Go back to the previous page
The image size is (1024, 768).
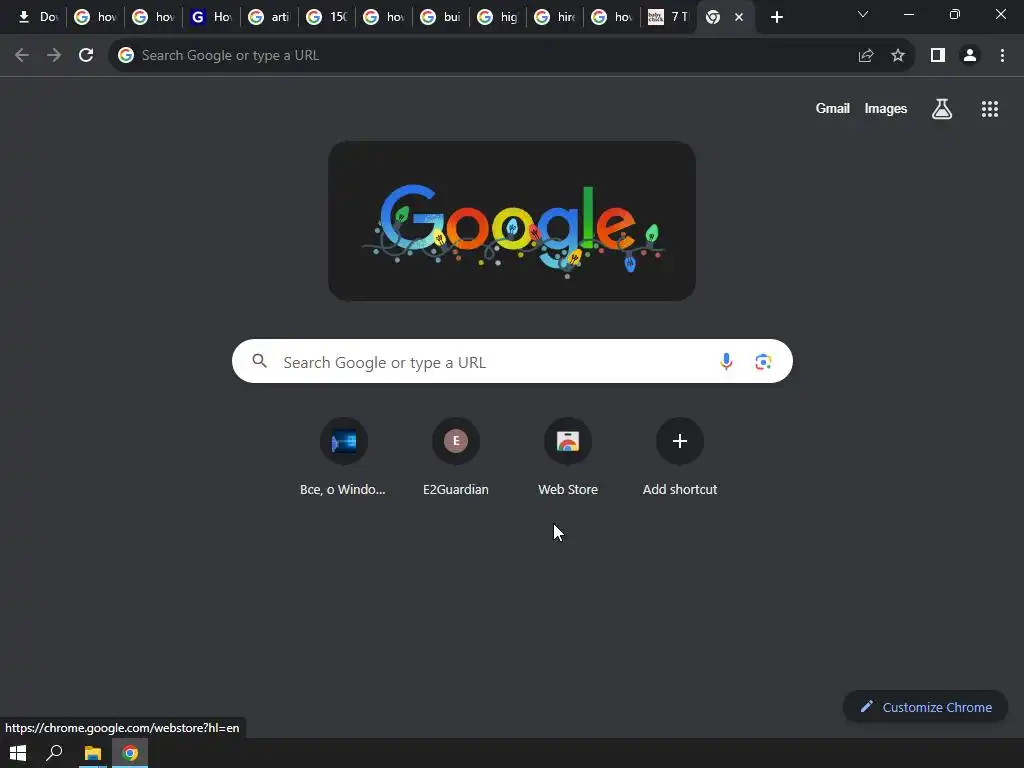(x=22, y=56)
